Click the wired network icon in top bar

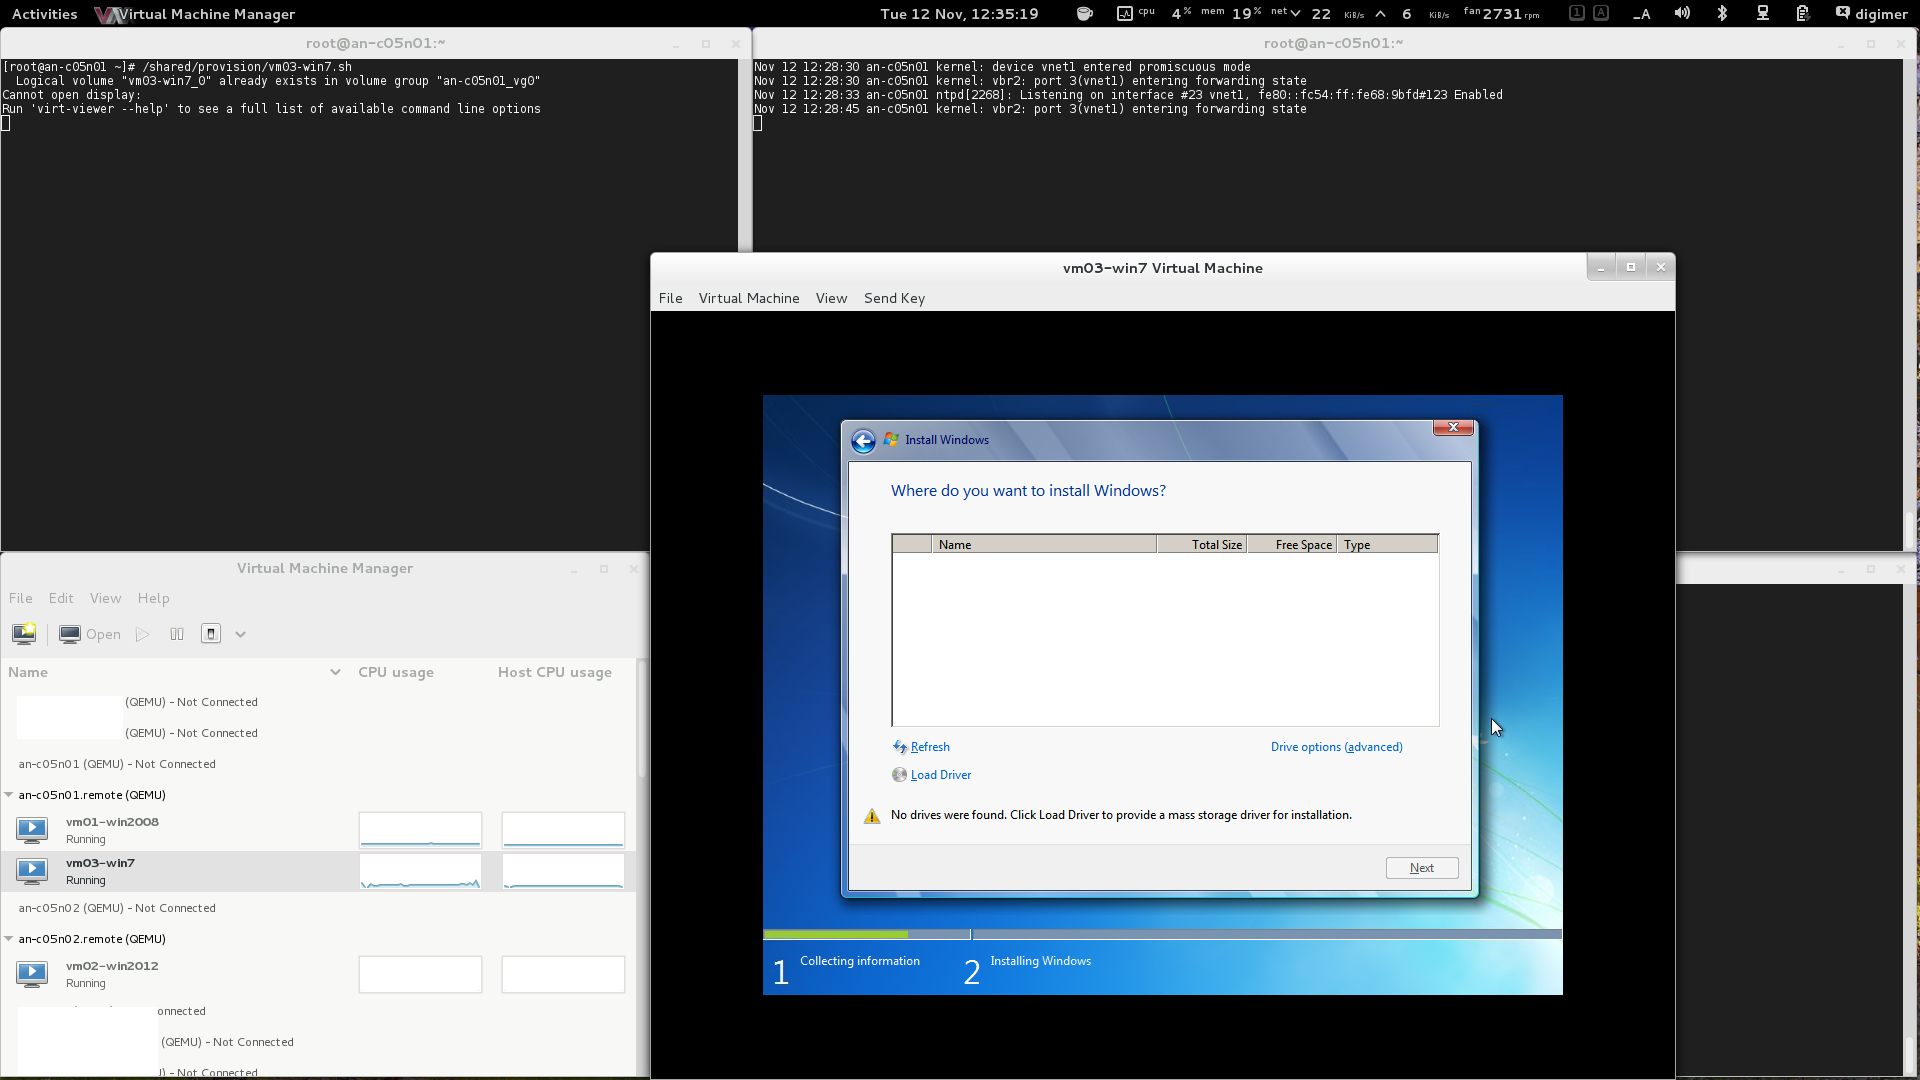tap(1763, 14)
